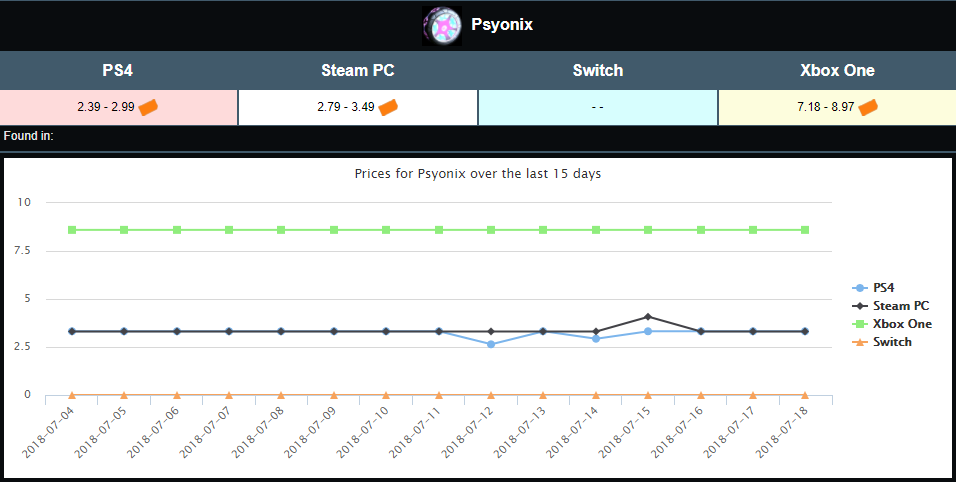The width and height of the screenshot is (956, 482).
Task: Click the Psyonix item title
Action: [x=502, y=24]
